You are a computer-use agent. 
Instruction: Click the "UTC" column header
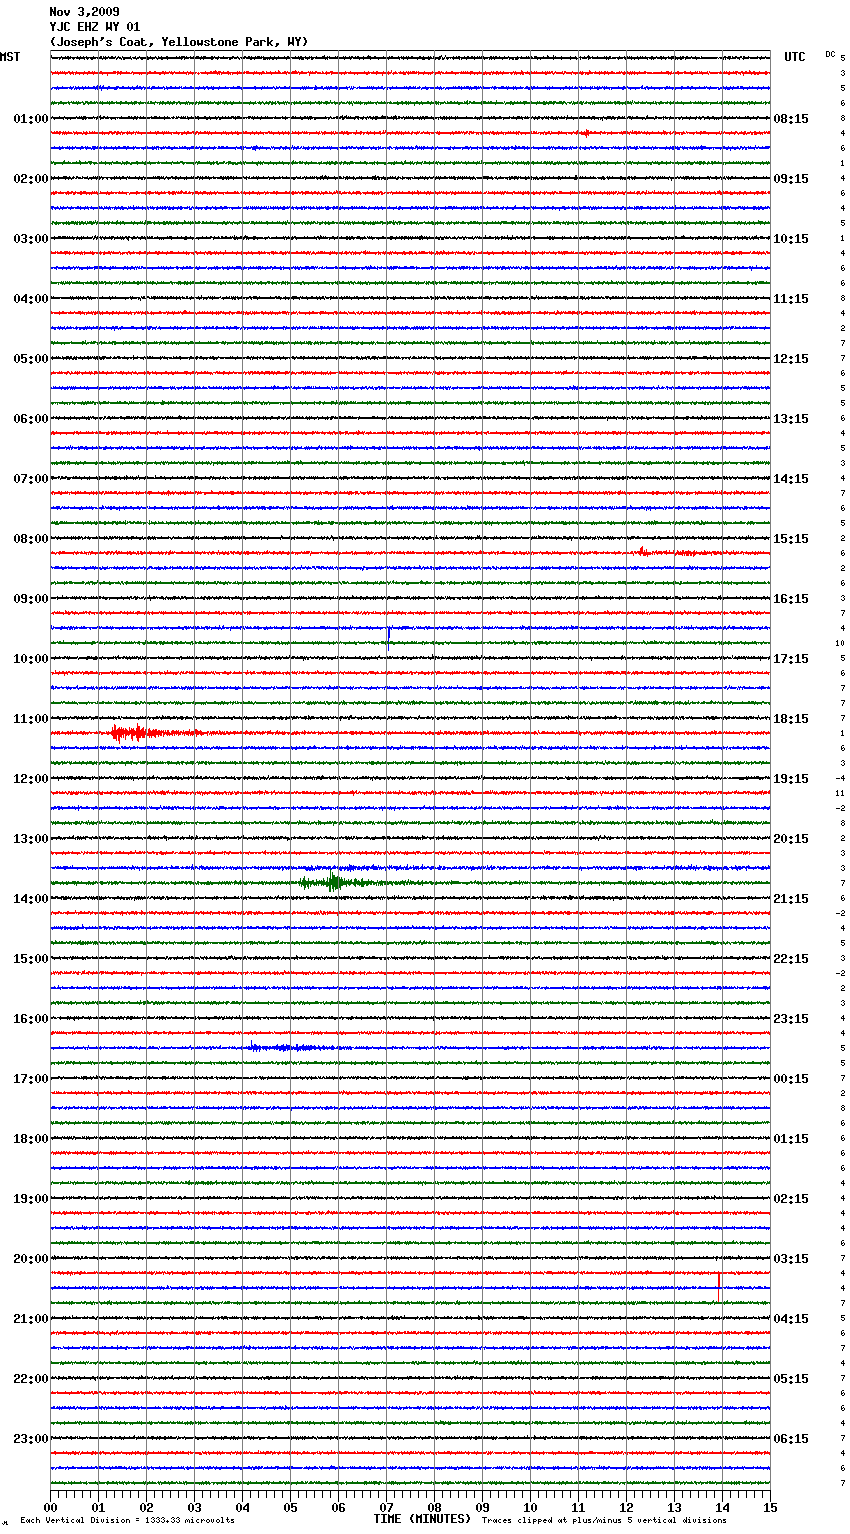tap(794, 57)
